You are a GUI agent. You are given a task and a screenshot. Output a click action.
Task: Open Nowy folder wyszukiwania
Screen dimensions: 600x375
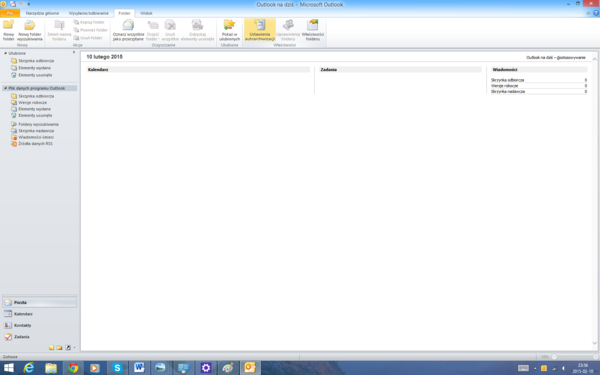pos(29,30)
